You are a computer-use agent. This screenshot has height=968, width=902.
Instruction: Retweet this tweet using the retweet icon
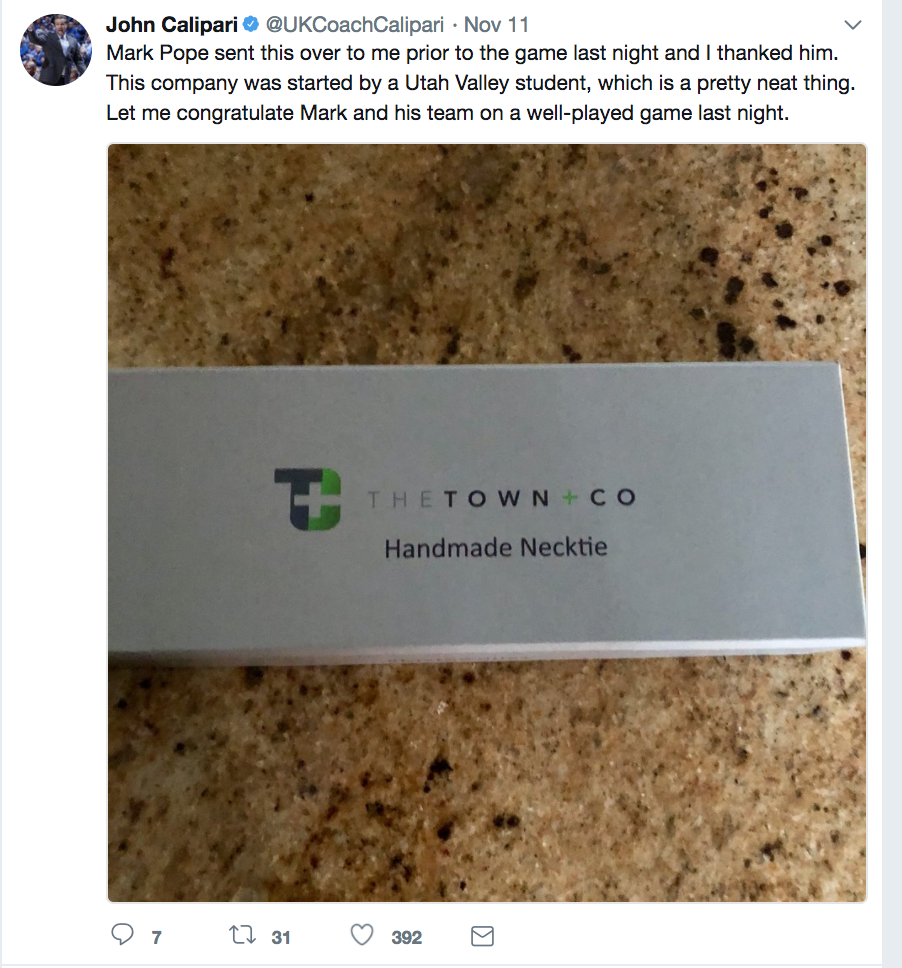click(x=242, y=935)
